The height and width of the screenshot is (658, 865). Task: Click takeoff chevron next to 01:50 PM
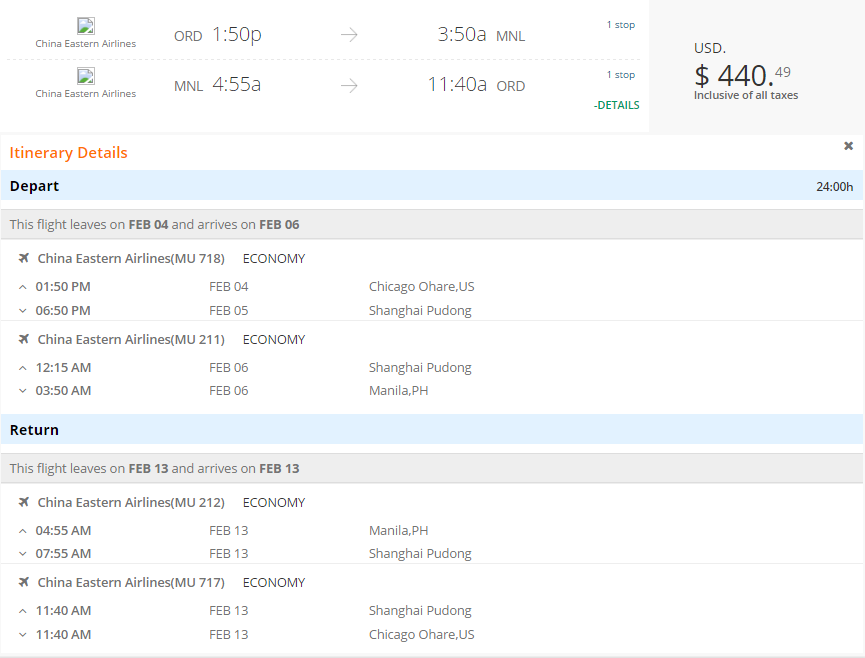[23, 287]
